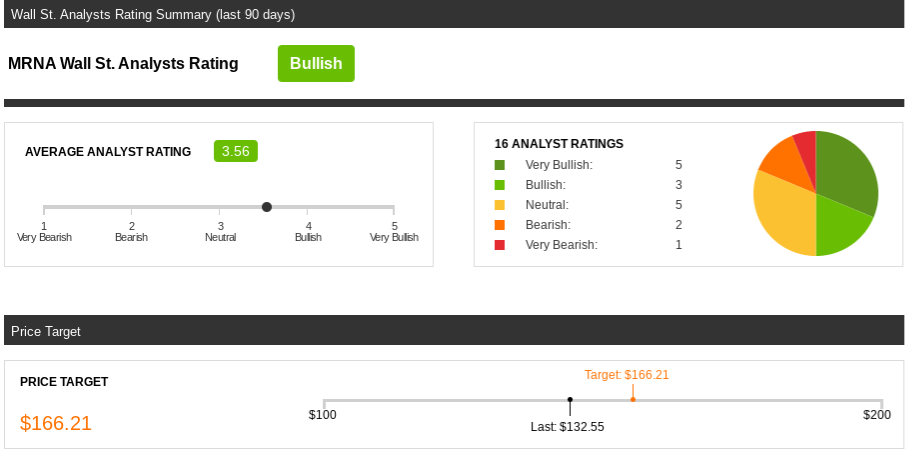This screenshot has height=454, width=909.
Task: Click the '16 ANALYST RATINGS' heading
Action: [x=559, y=144]
